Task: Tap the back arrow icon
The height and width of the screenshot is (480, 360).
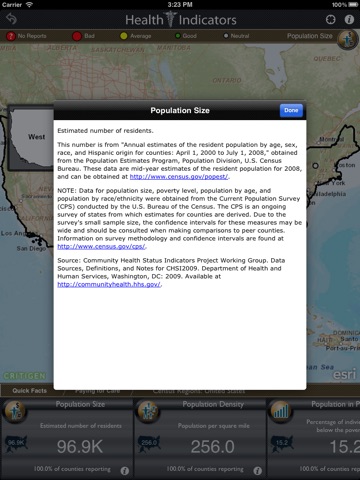Action: [11, 19]
